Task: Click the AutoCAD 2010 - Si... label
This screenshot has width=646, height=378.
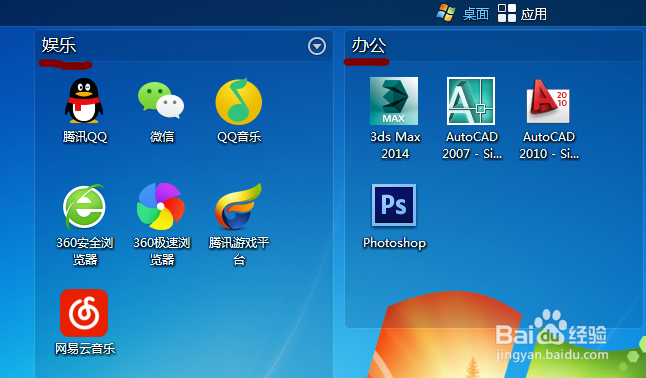Action: click(549, 145)
